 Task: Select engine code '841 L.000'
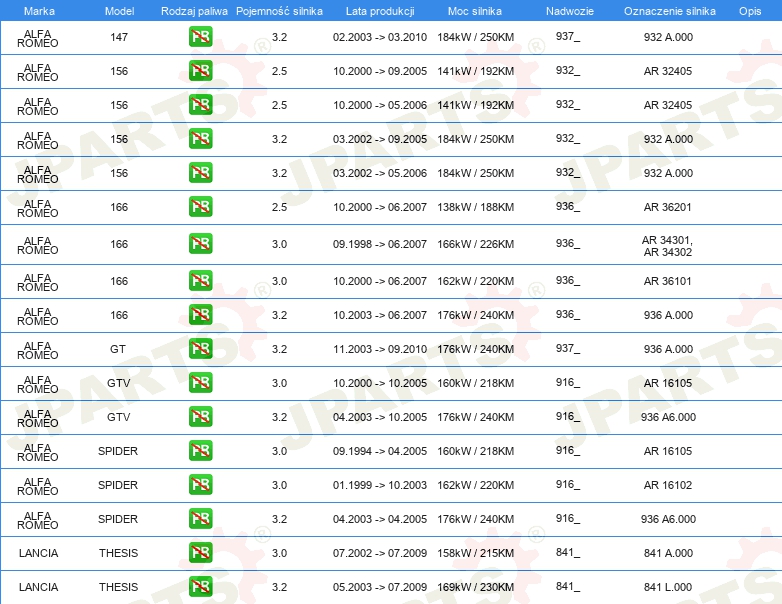668,587
